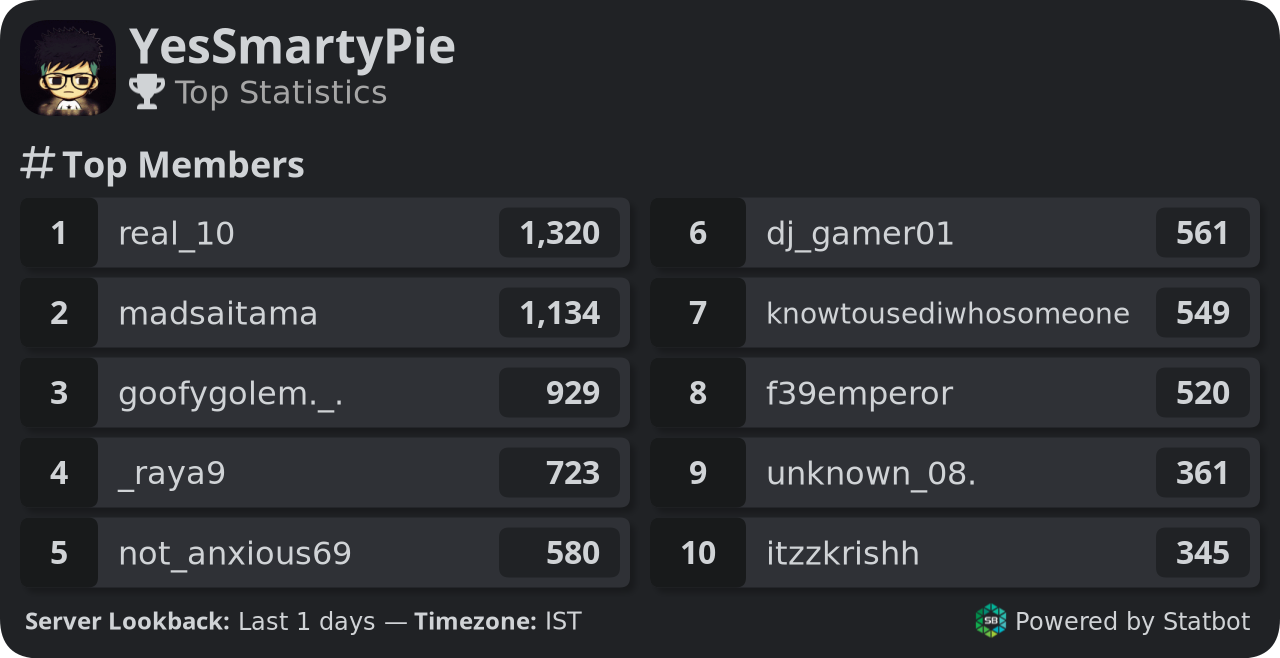The width and height of the screenshot is (1280, 658).
Task: Select the knowtousediwhosomeone entry
Action: (x=955, y=313)
